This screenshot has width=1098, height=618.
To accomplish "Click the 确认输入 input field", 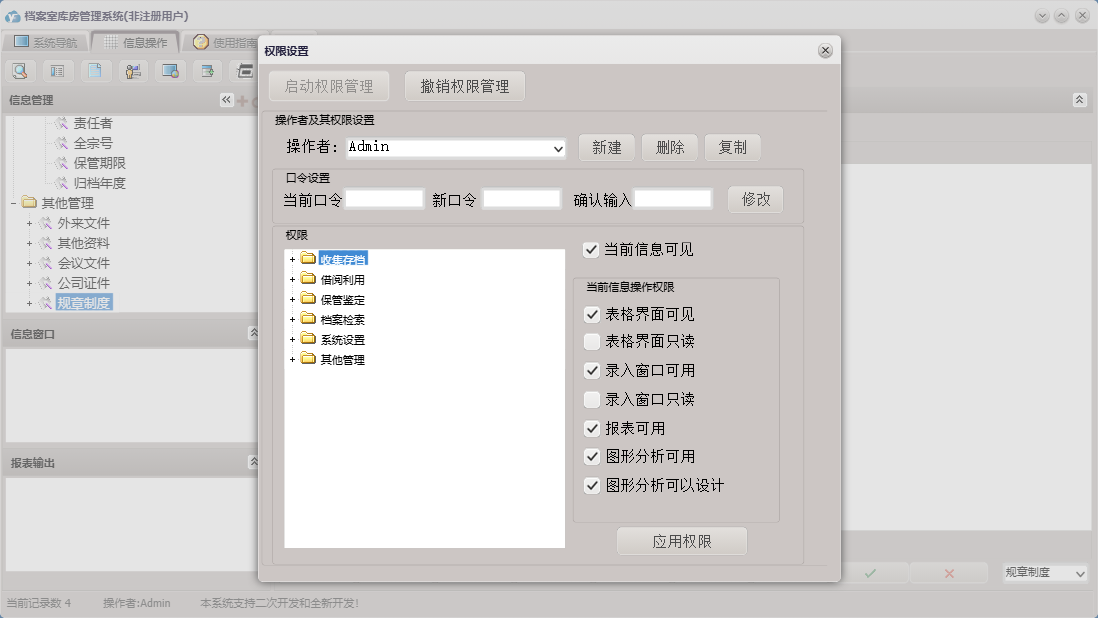I will click(x=673, y=199).
